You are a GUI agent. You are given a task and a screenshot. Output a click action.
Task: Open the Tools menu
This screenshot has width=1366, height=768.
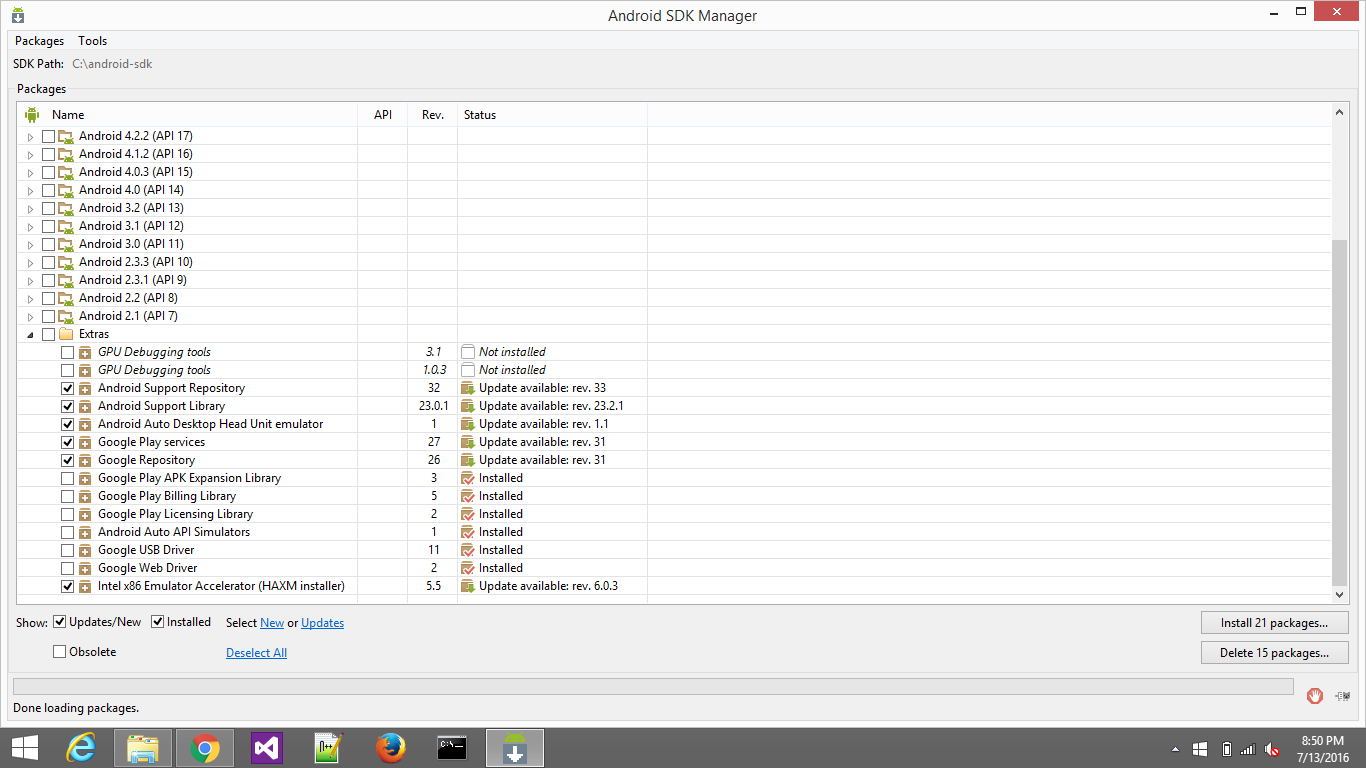coord(93,41)
